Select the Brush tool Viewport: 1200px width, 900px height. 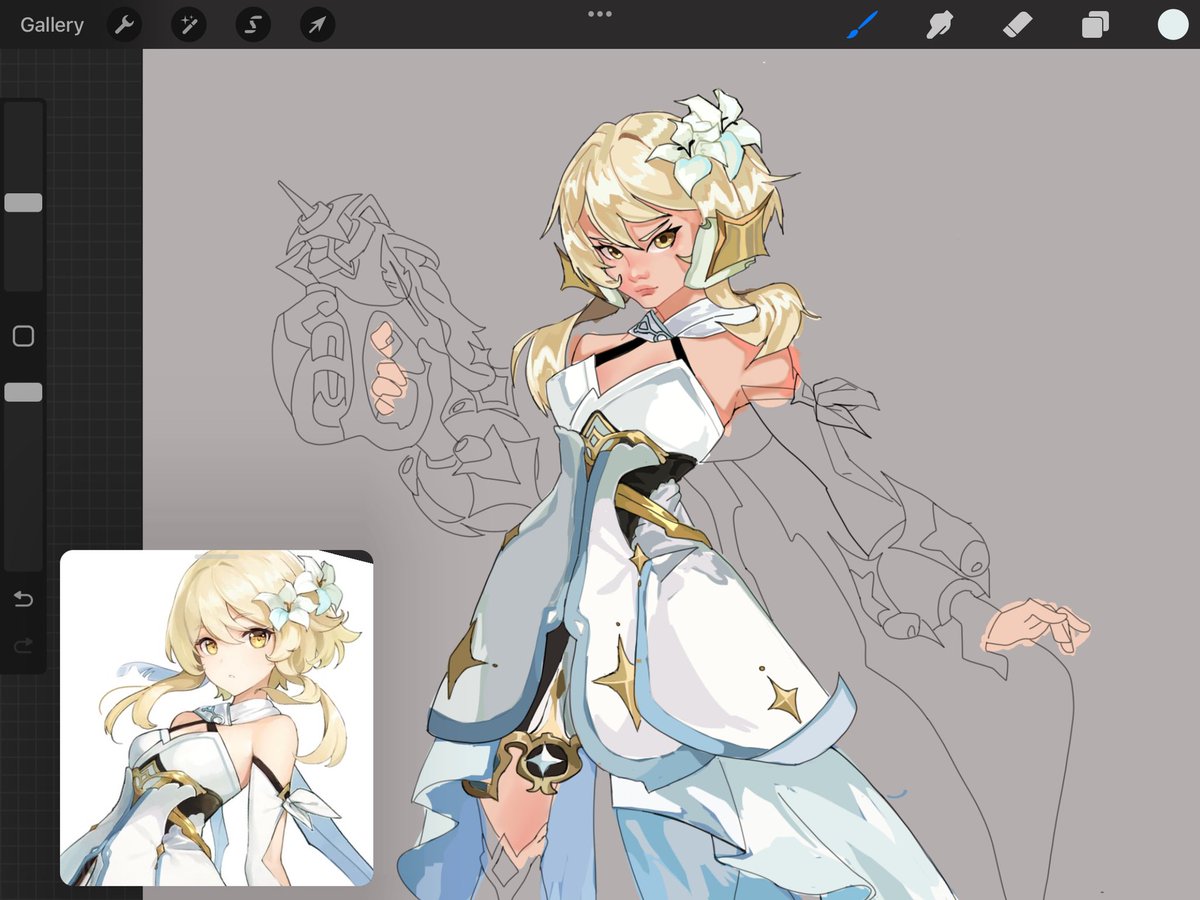tap(861, 25)
